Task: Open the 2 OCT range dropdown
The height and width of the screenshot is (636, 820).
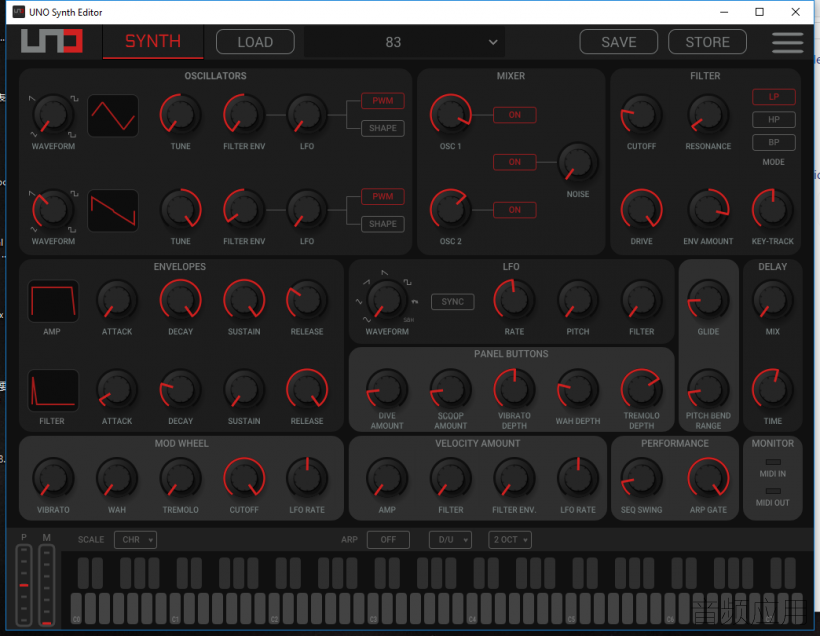Action: (510, 540)
